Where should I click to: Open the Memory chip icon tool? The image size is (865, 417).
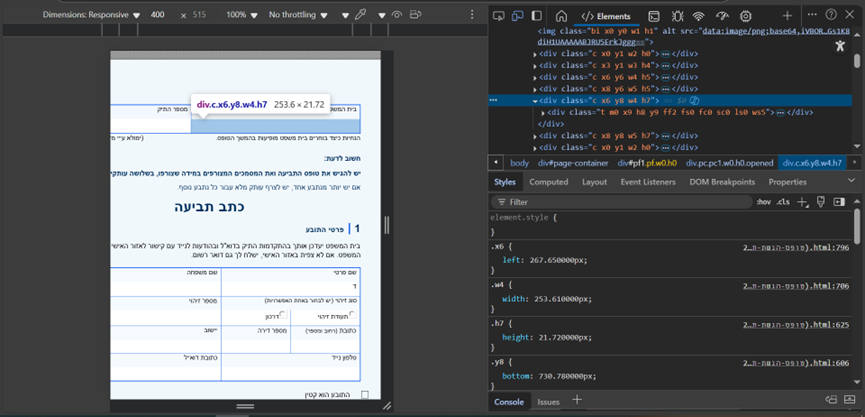[745, 16]
